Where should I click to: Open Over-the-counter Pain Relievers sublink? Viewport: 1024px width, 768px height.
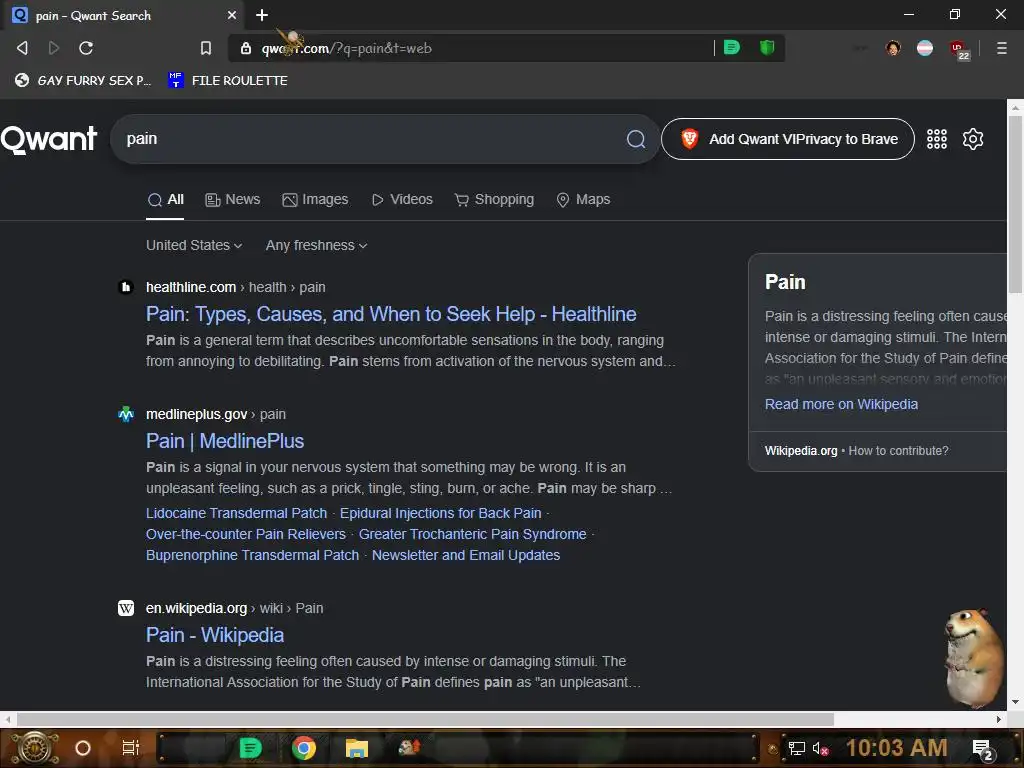click(x=246, y=534)
